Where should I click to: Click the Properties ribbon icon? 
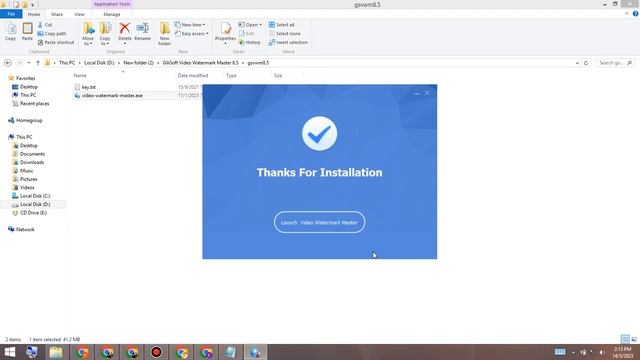coord(225,33)
